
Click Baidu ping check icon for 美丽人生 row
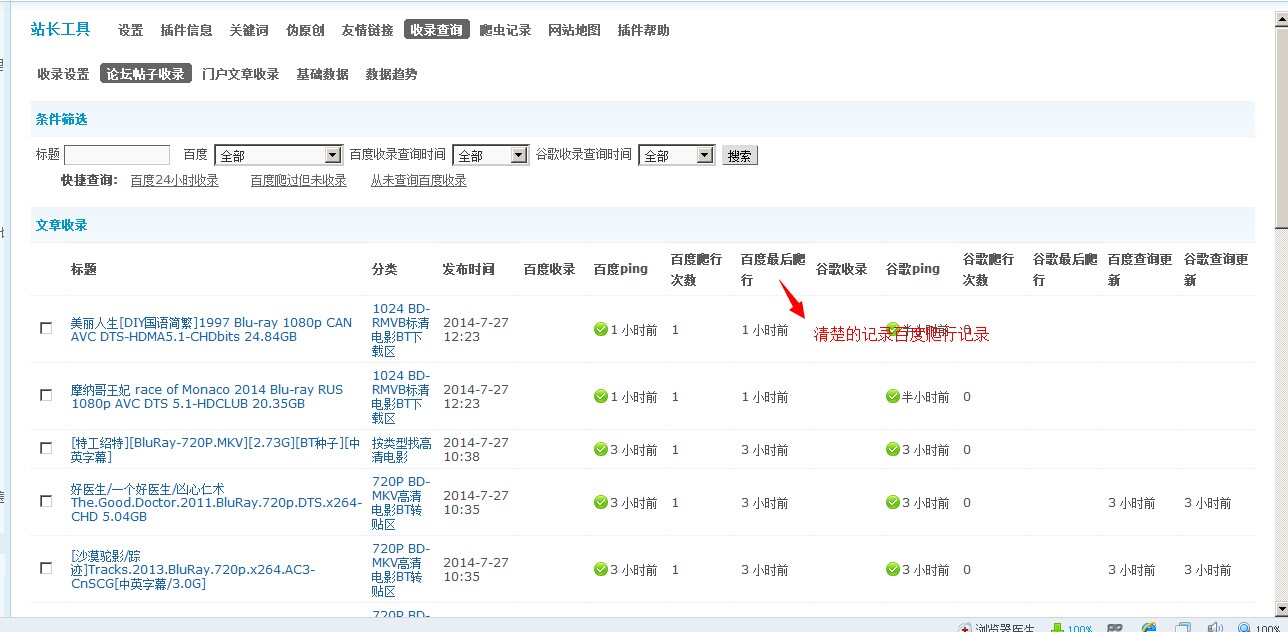tap(600, 329)
